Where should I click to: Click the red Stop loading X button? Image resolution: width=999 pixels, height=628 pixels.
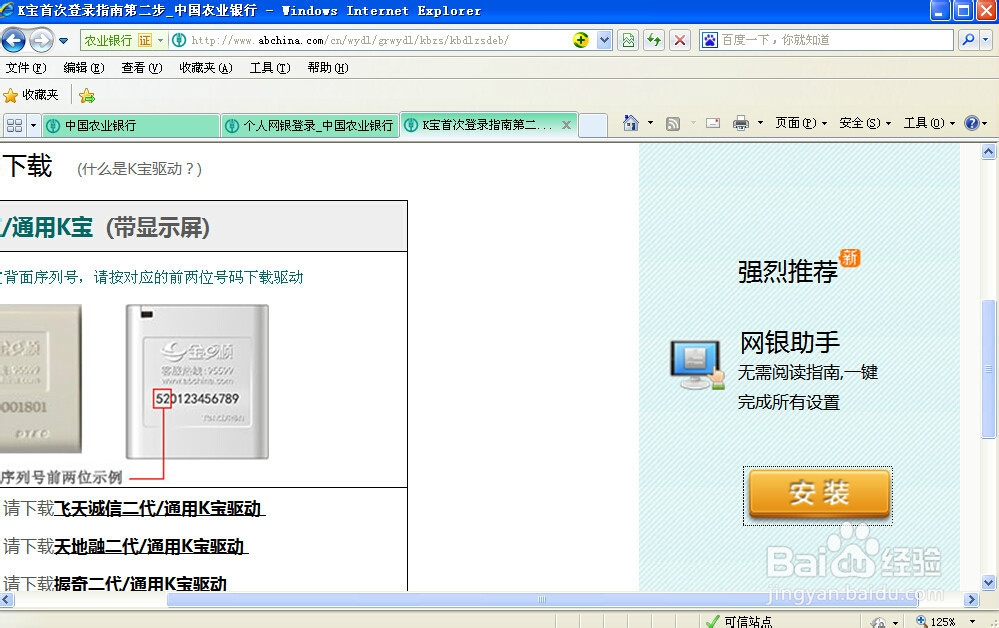coord(680,40)
